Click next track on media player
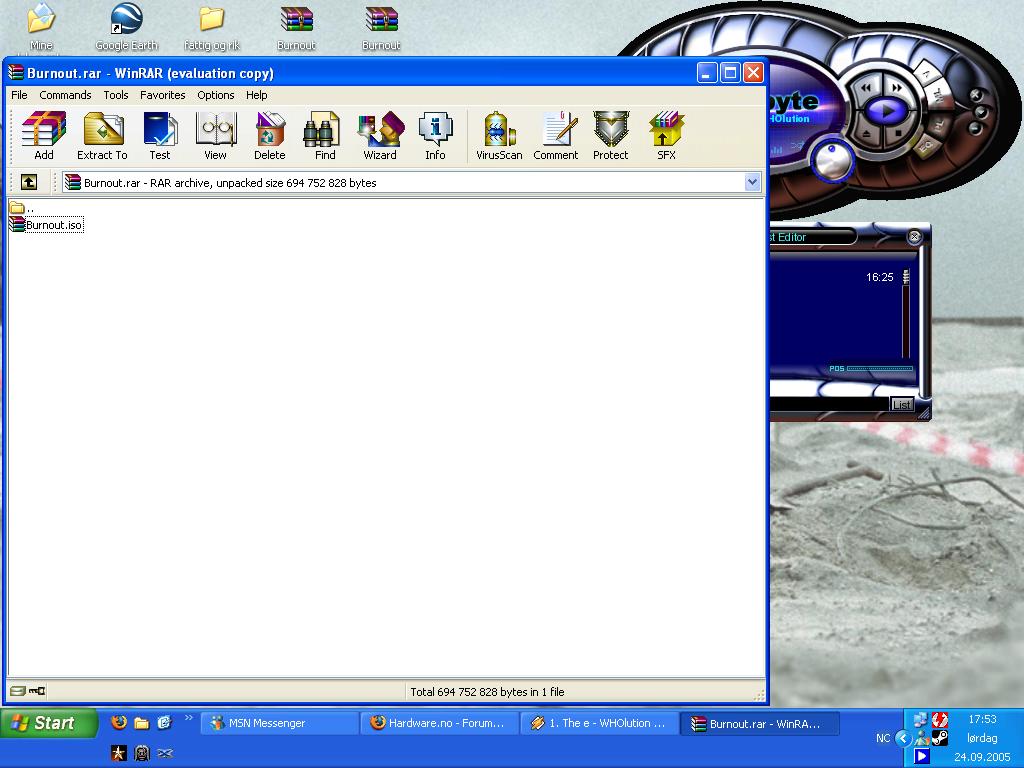 [897, 87]
